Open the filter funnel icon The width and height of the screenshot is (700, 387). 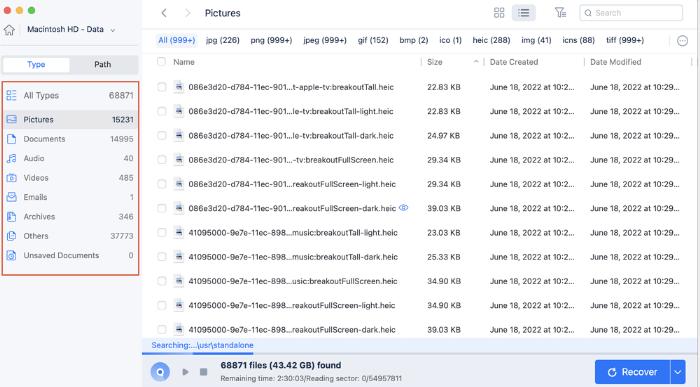pyautogui.click(x=560, y=13)
